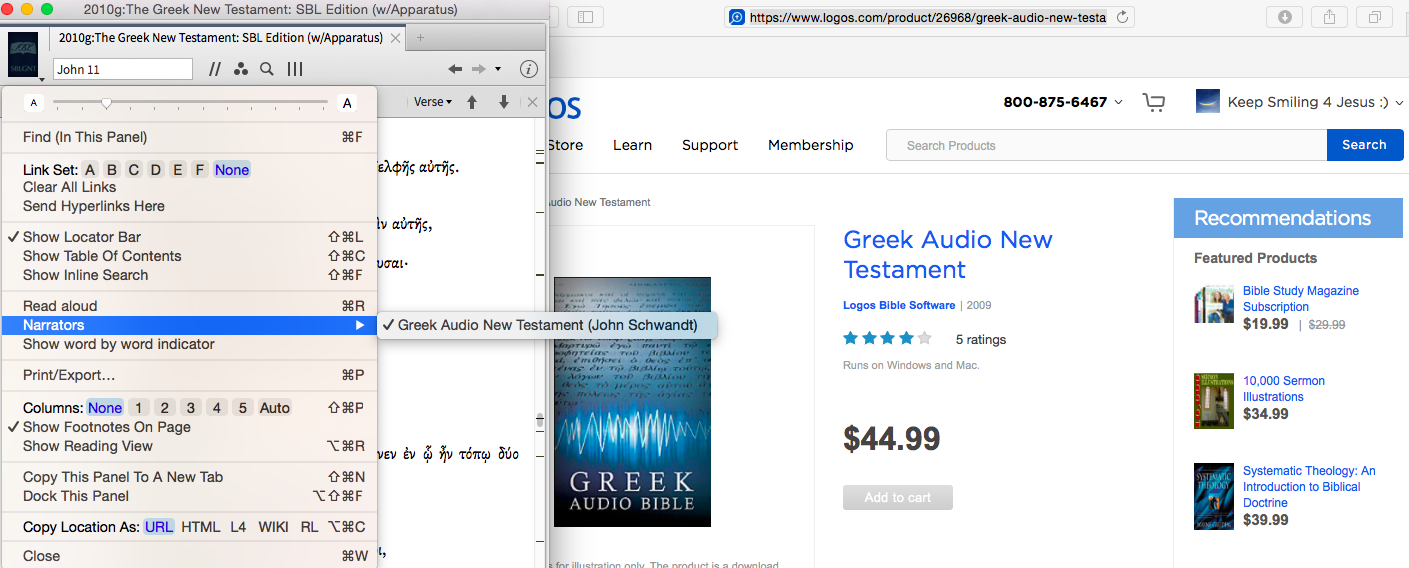Select the checked Greek Audio New Testament narrator
This screenshot has height=568, width=1409.
point(547,325)
